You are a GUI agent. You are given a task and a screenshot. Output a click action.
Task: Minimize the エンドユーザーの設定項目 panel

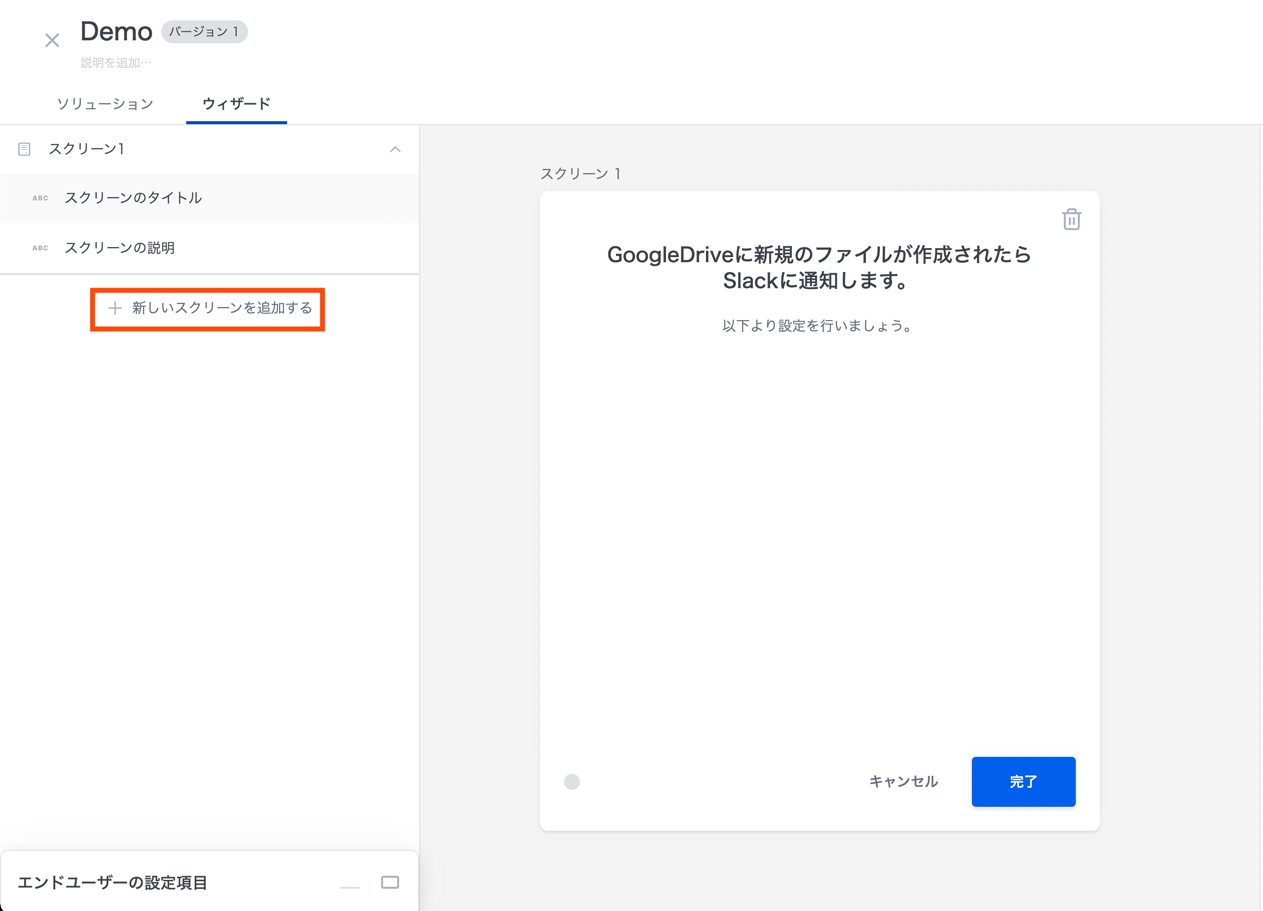[x=350, y=884]
